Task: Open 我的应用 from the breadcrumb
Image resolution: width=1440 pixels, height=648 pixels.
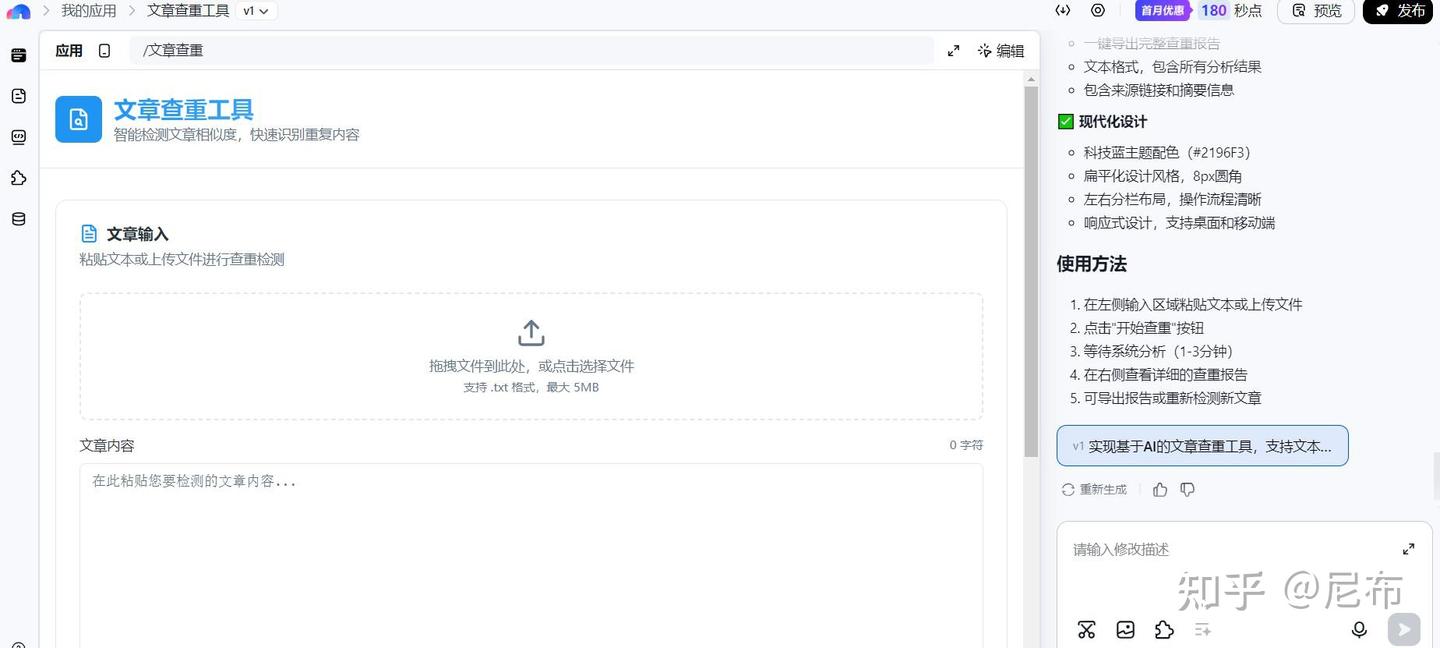Action: point(88,10)
